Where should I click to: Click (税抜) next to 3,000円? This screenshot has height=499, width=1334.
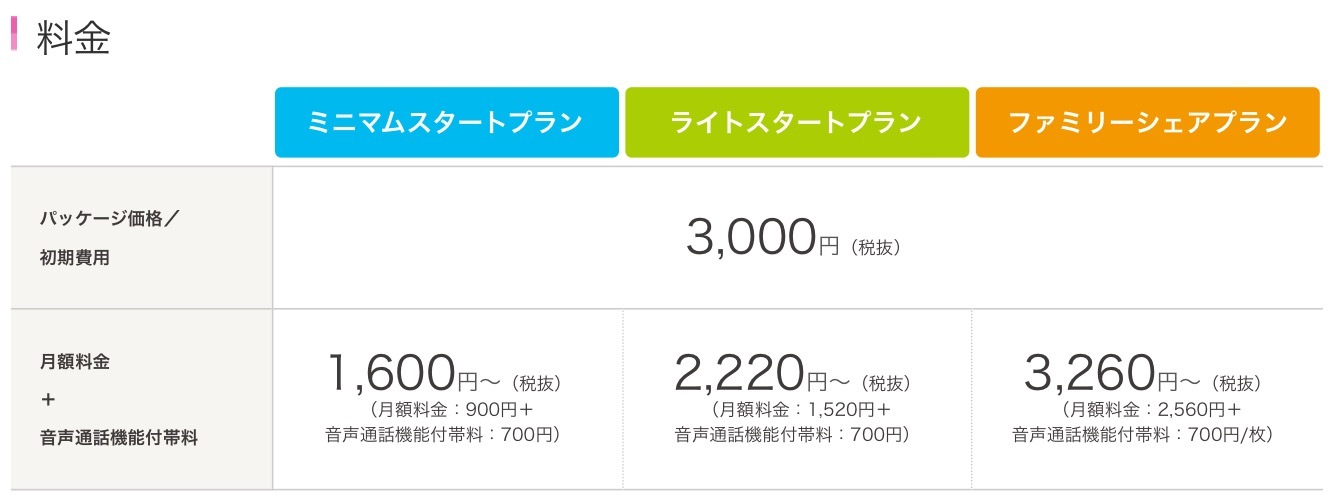876,246
